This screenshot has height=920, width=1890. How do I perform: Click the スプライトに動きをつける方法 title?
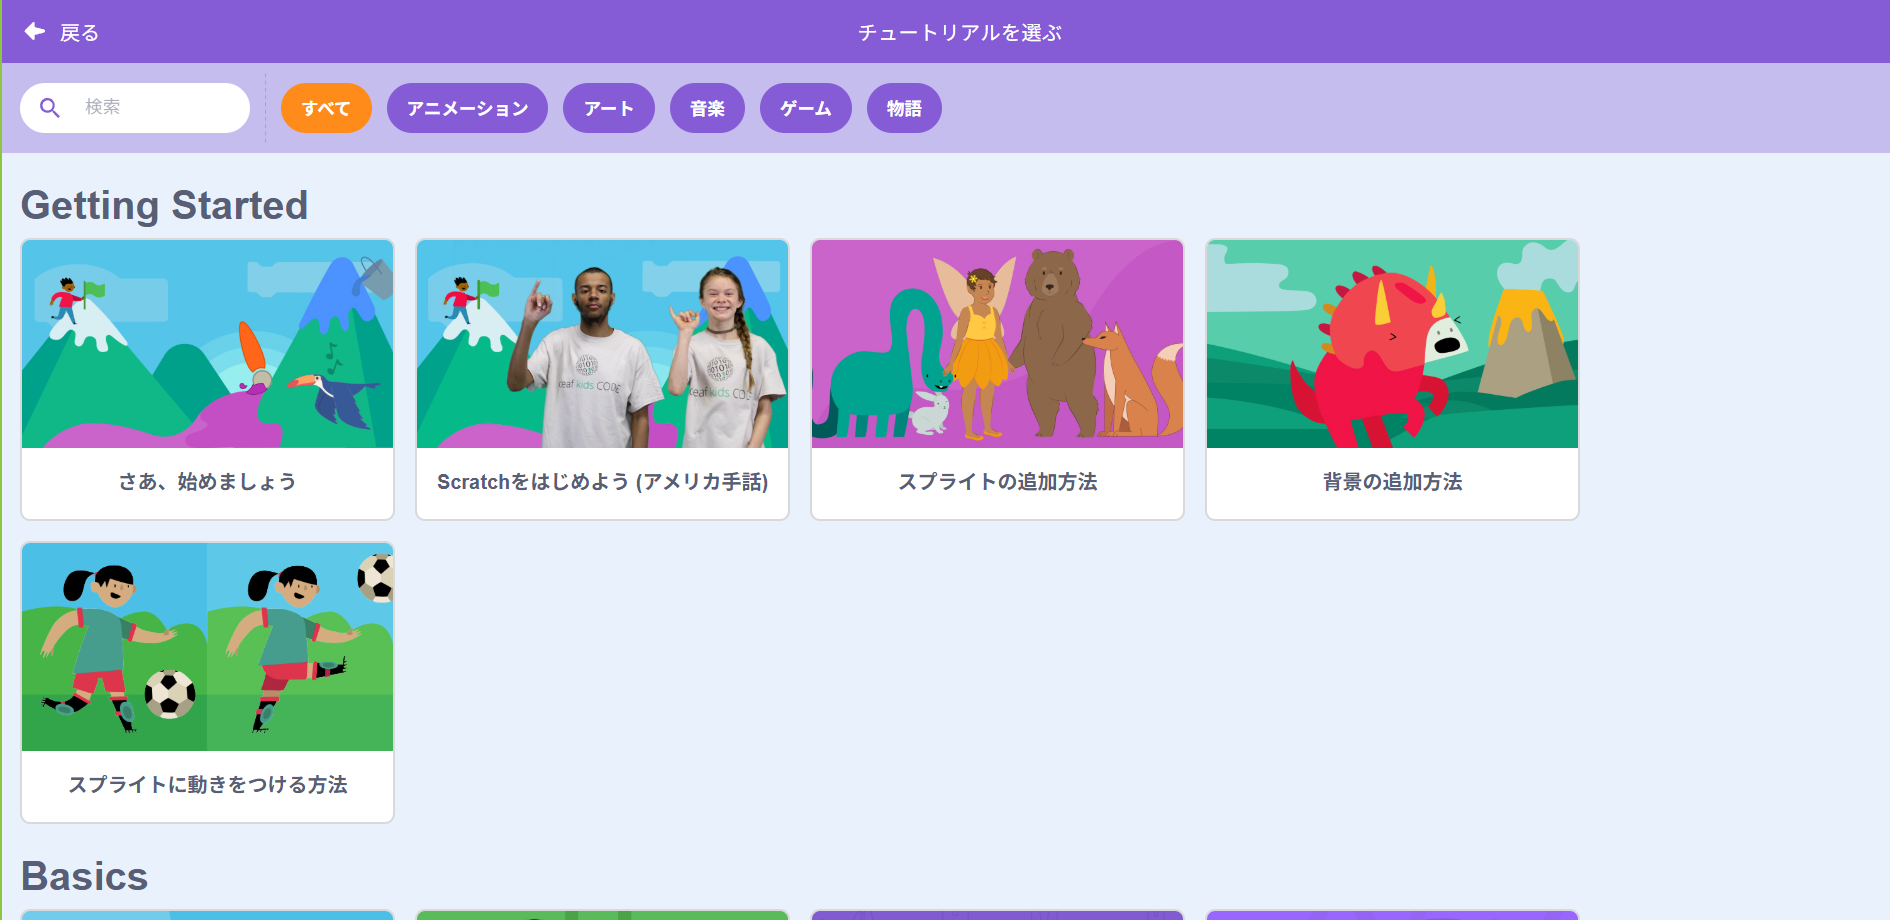(207, 785)
